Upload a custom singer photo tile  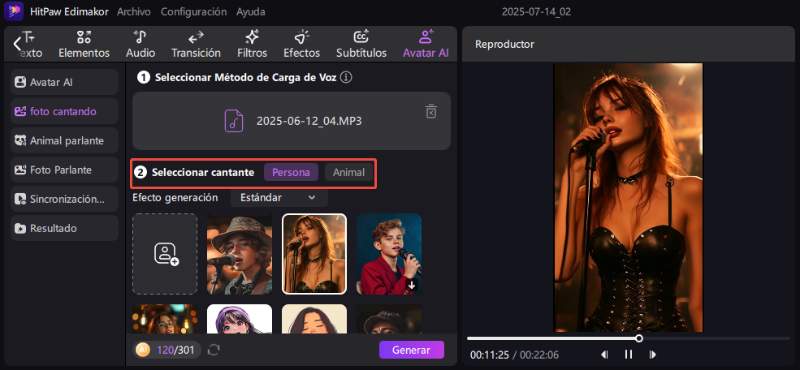pos(165,254)
